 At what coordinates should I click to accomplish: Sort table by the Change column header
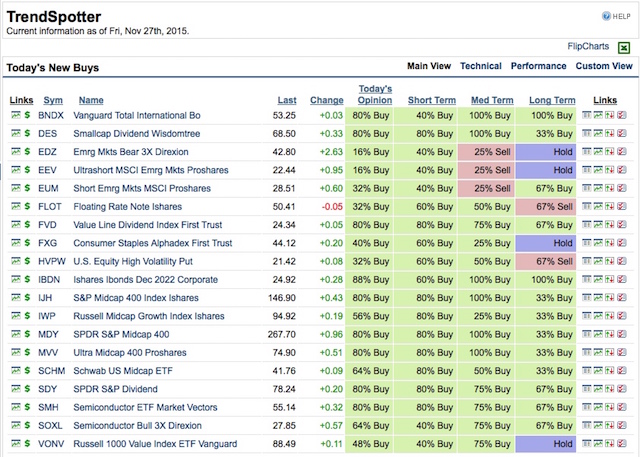327,100
